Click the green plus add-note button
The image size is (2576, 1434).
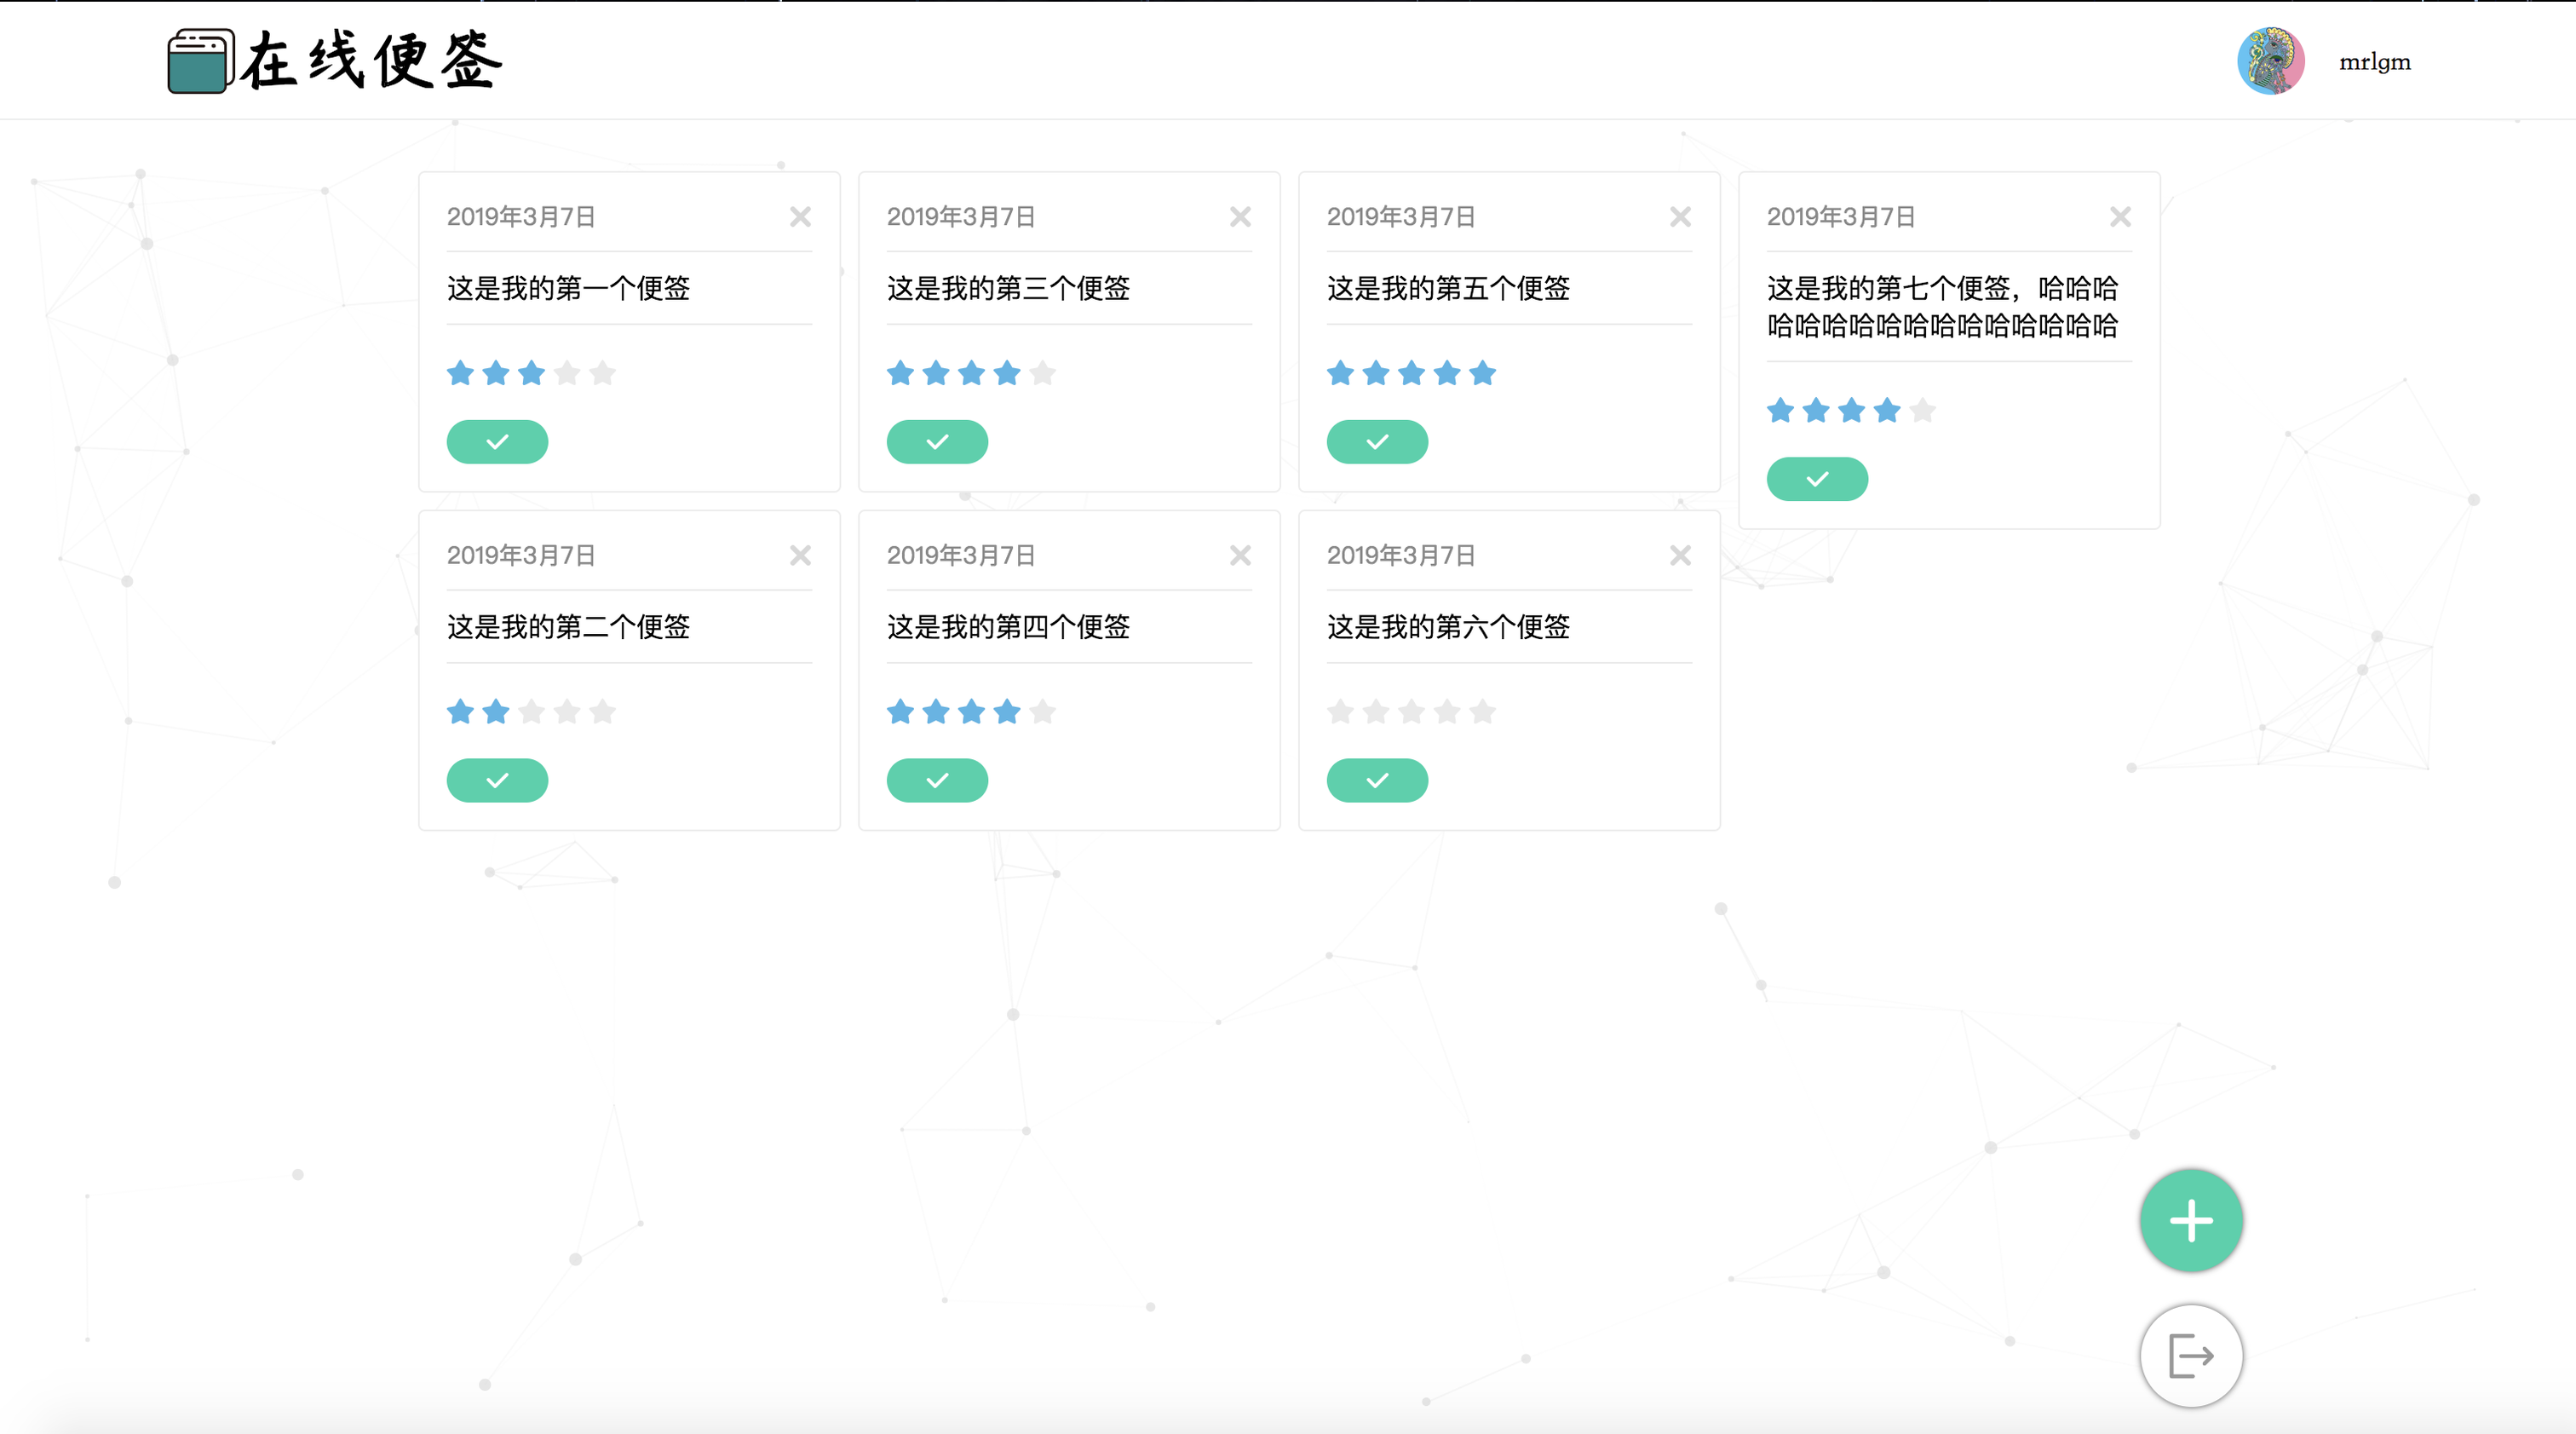coord(2190,1220)
